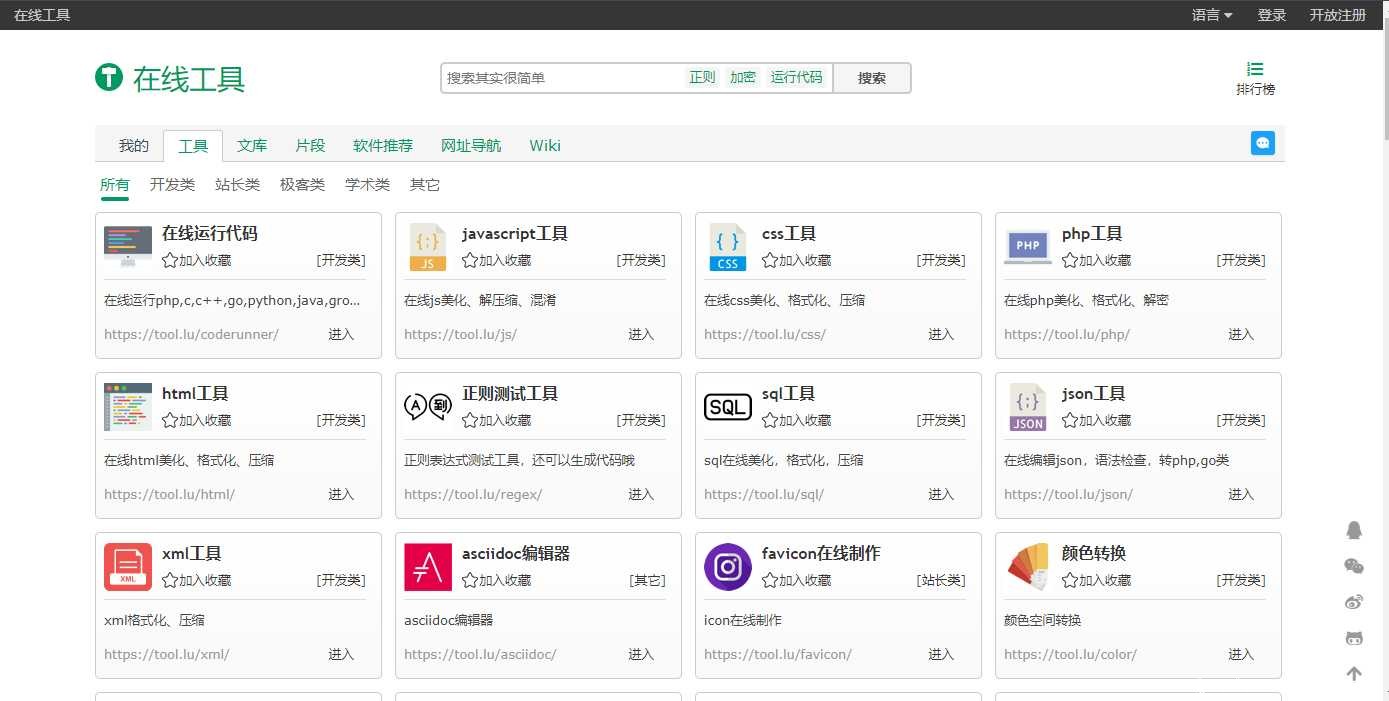Image resolution: width=1389 pixels, height=701 pixels.
Task: Filter by 学术类 category
Action: click(x=367, y=185)
